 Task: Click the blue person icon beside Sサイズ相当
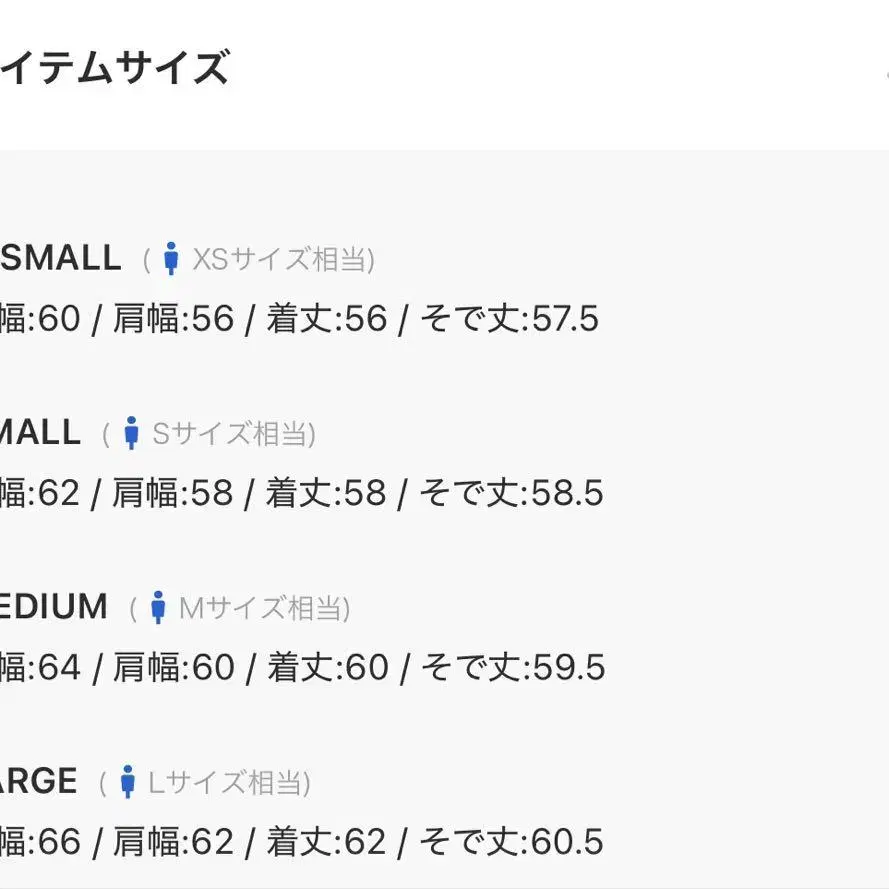tap(131, 433)
